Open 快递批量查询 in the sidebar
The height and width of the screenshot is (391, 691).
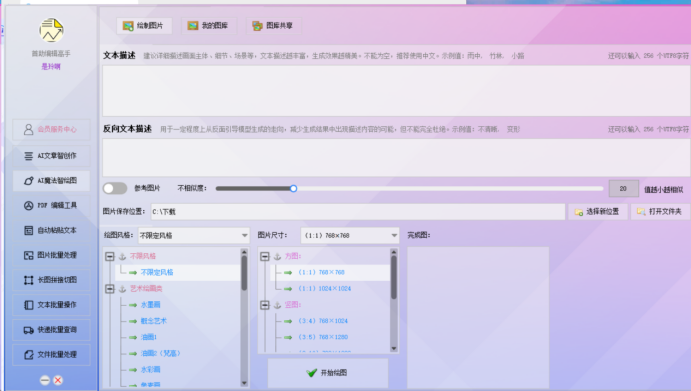(51, 330)
